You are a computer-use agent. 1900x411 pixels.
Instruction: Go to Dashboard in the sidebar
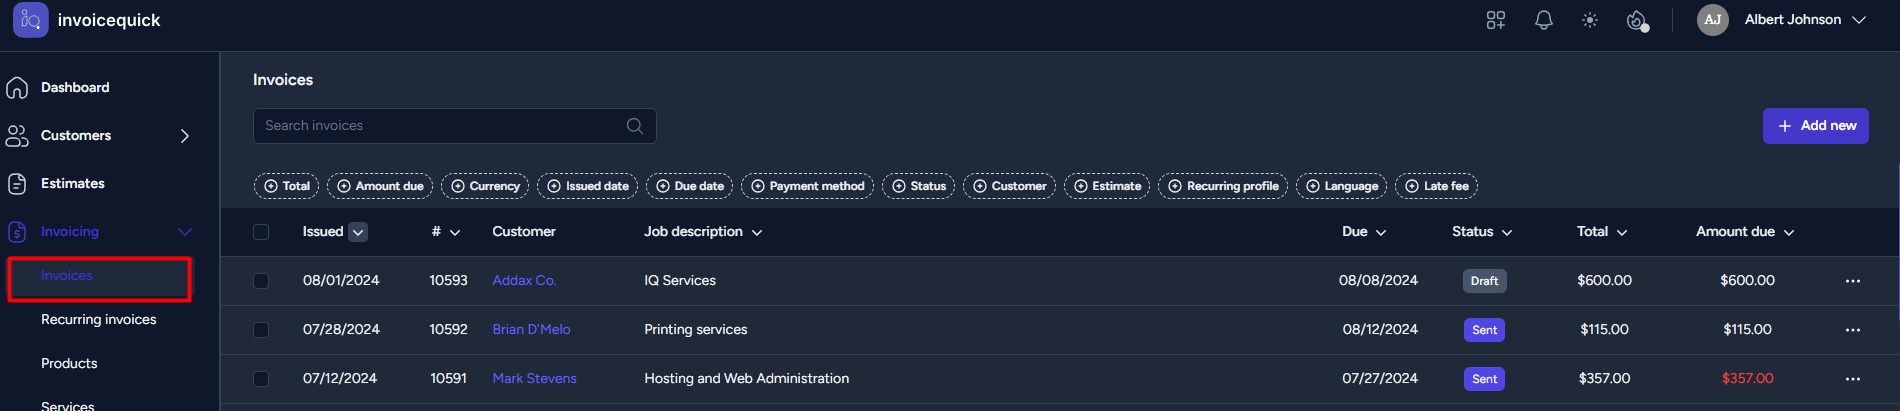tap(75, 88)
